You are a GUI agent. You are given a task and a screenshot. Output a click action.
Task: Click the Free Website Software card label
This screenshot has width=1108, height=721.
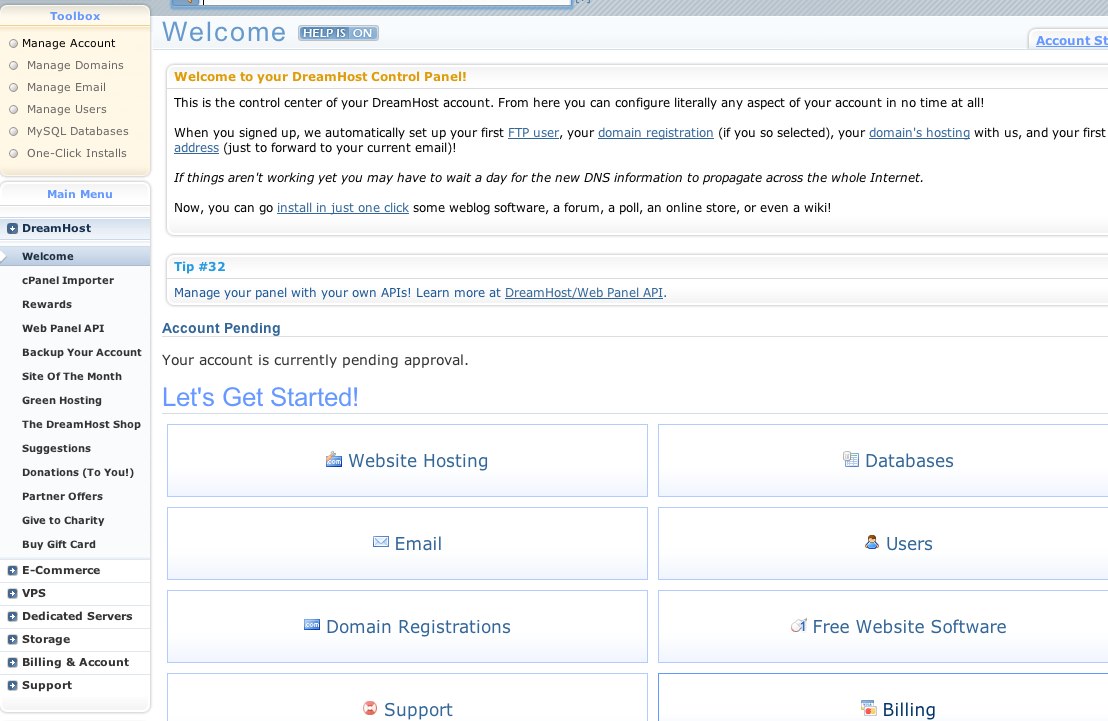click(x=909, y=627)
